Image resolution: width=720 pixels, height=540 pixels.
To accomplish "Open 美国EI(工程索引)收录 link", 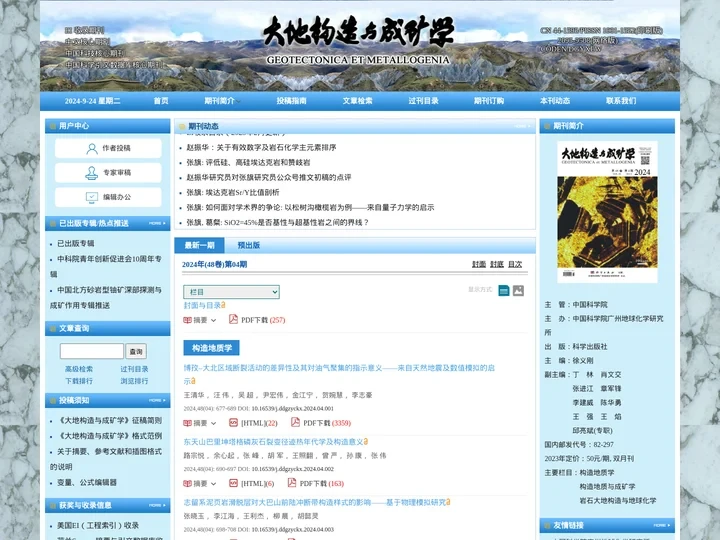I will pos(98,525).
